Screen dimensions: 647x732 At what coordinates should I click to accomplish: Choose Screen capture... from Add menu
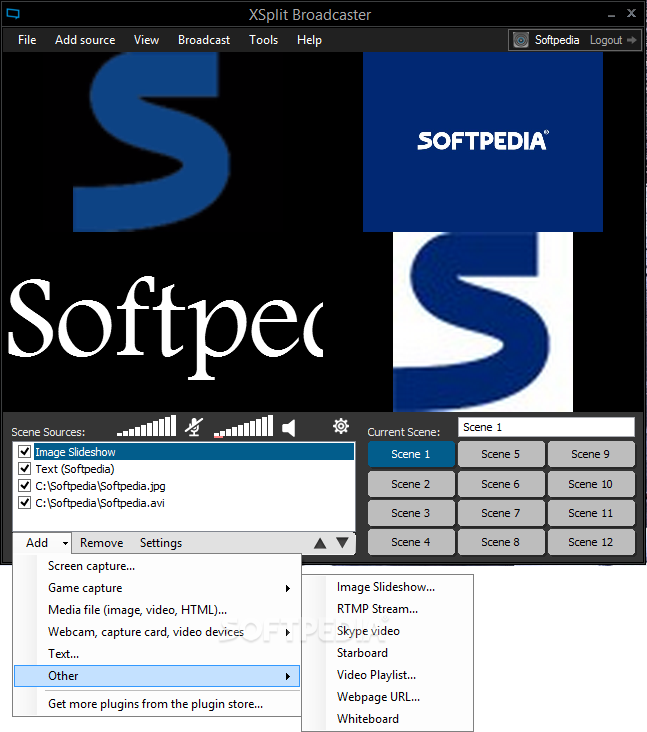tap(157, 566)
